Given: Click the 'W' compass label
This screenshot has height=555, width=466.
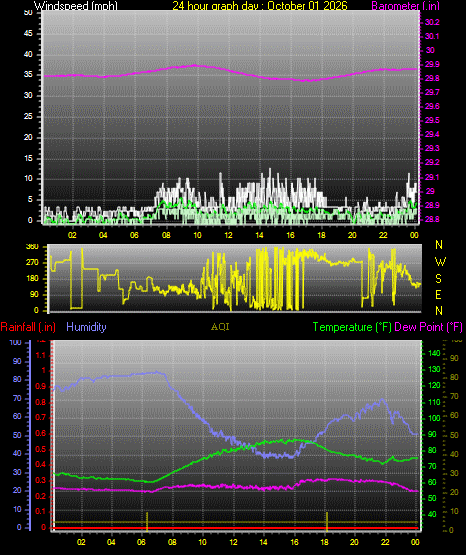Looking at the screenshot, I should pyautogui.click(x=440, y=262).
